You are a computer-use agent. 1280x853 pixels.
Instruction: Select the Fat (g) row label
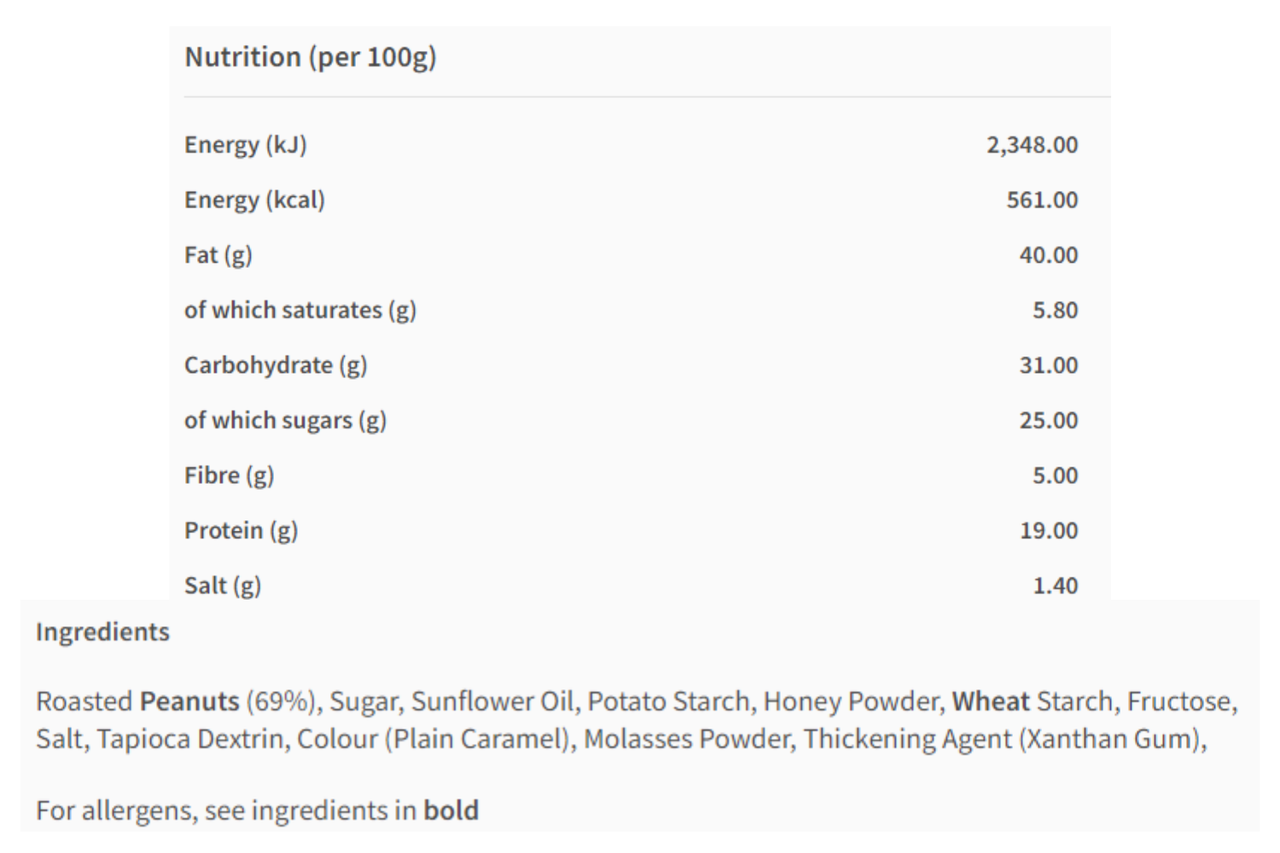point(218,255)
